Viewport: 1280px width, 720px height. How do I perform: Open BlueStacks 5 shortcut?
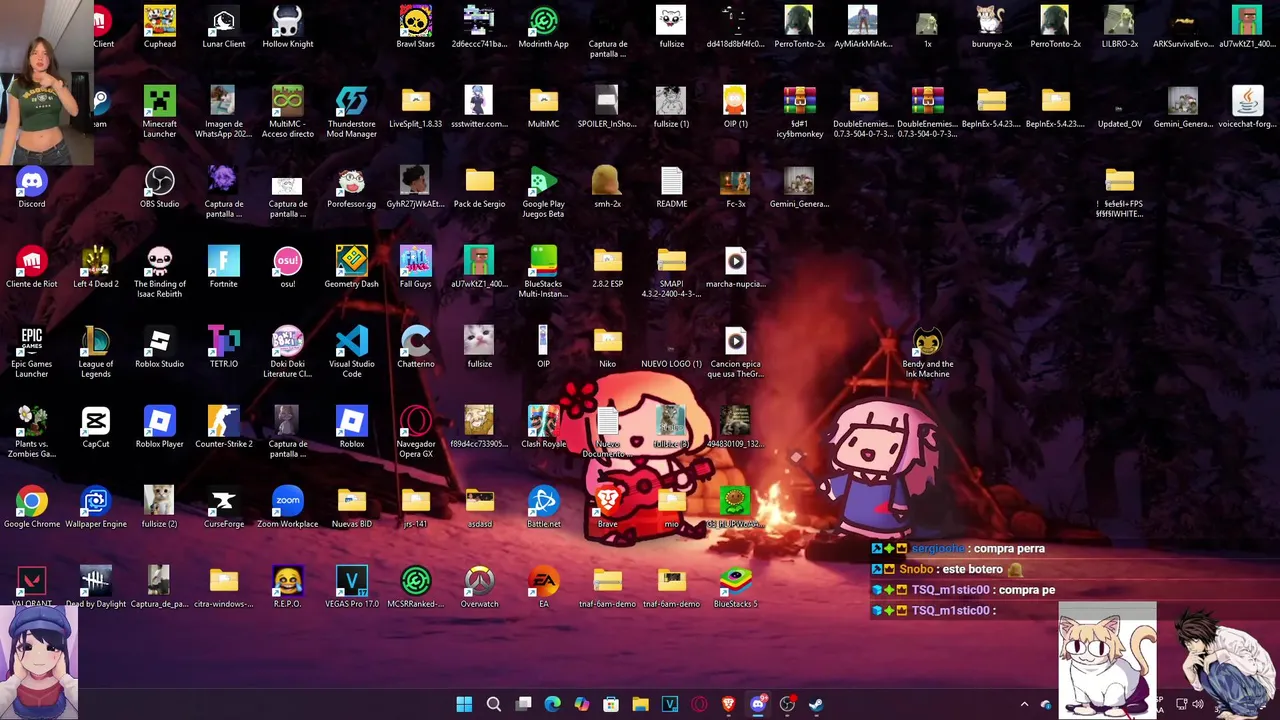(x=735, y=587)
